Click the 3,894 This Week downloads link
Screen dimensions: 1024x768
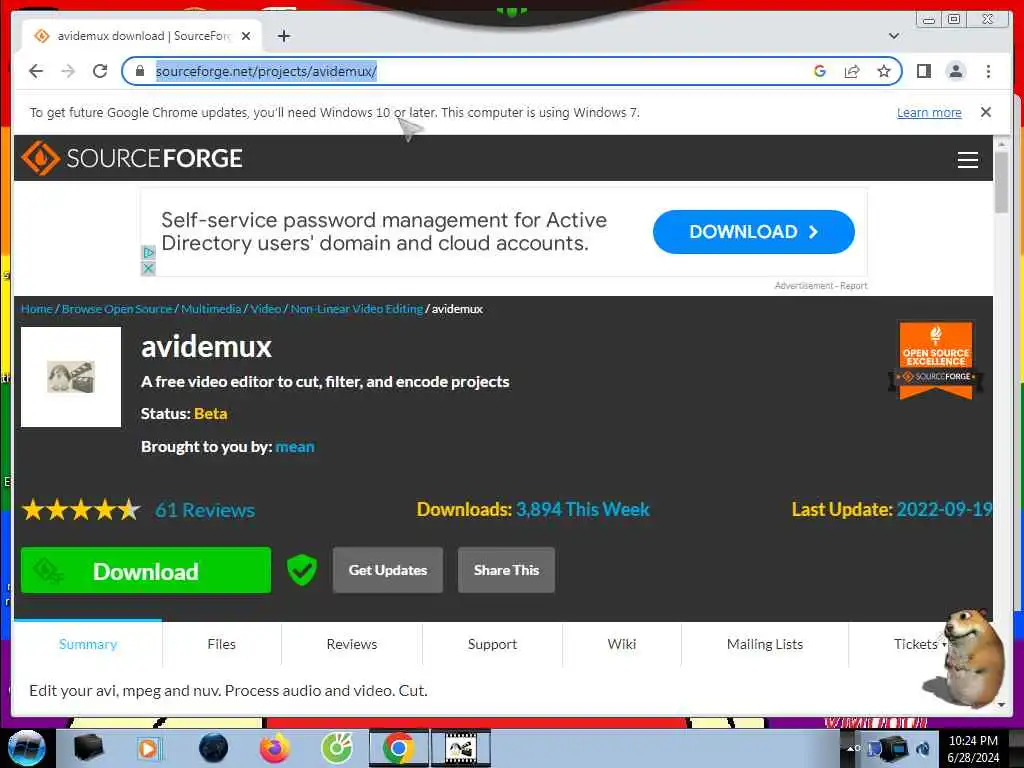(583, 509)
